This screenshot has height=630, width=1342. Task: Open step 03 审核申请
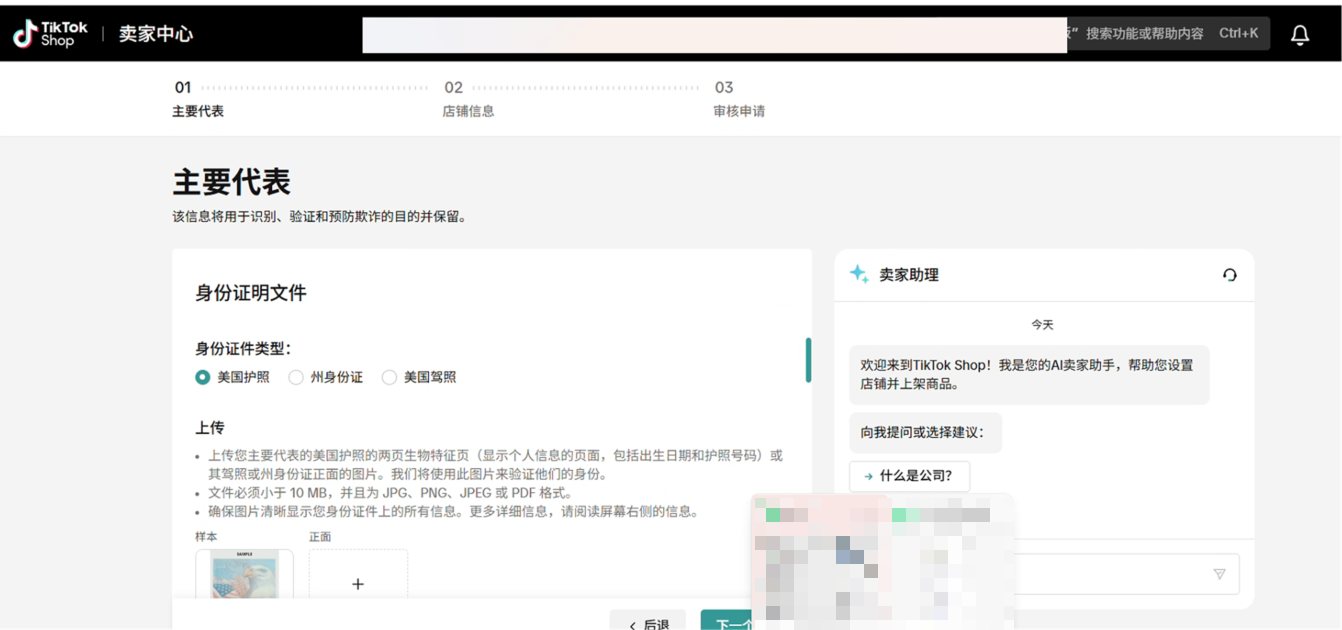coord(738,99)
